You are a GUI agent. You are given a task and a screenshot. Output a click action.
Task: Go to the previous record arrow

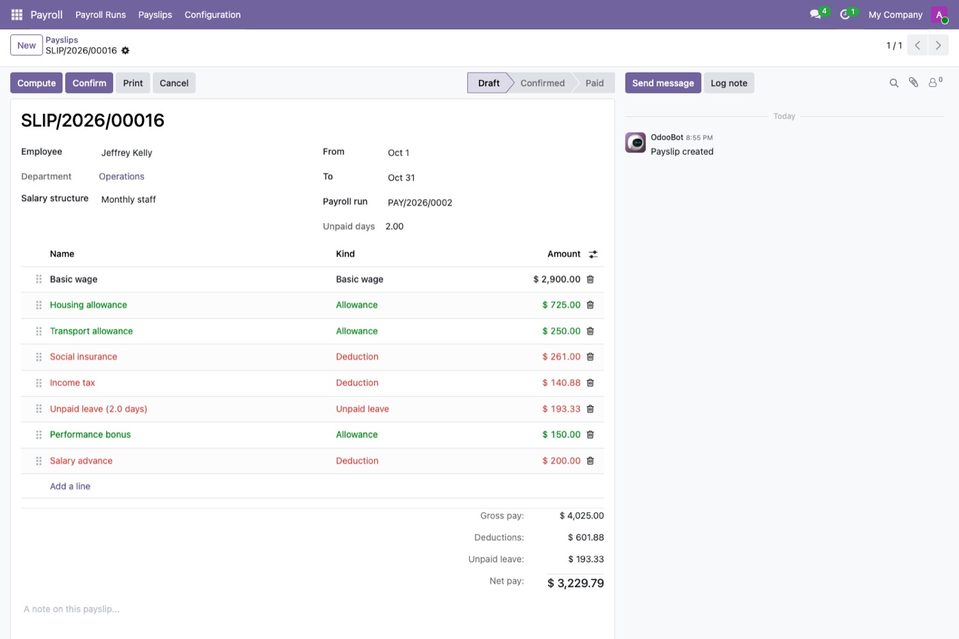point(917,45)
